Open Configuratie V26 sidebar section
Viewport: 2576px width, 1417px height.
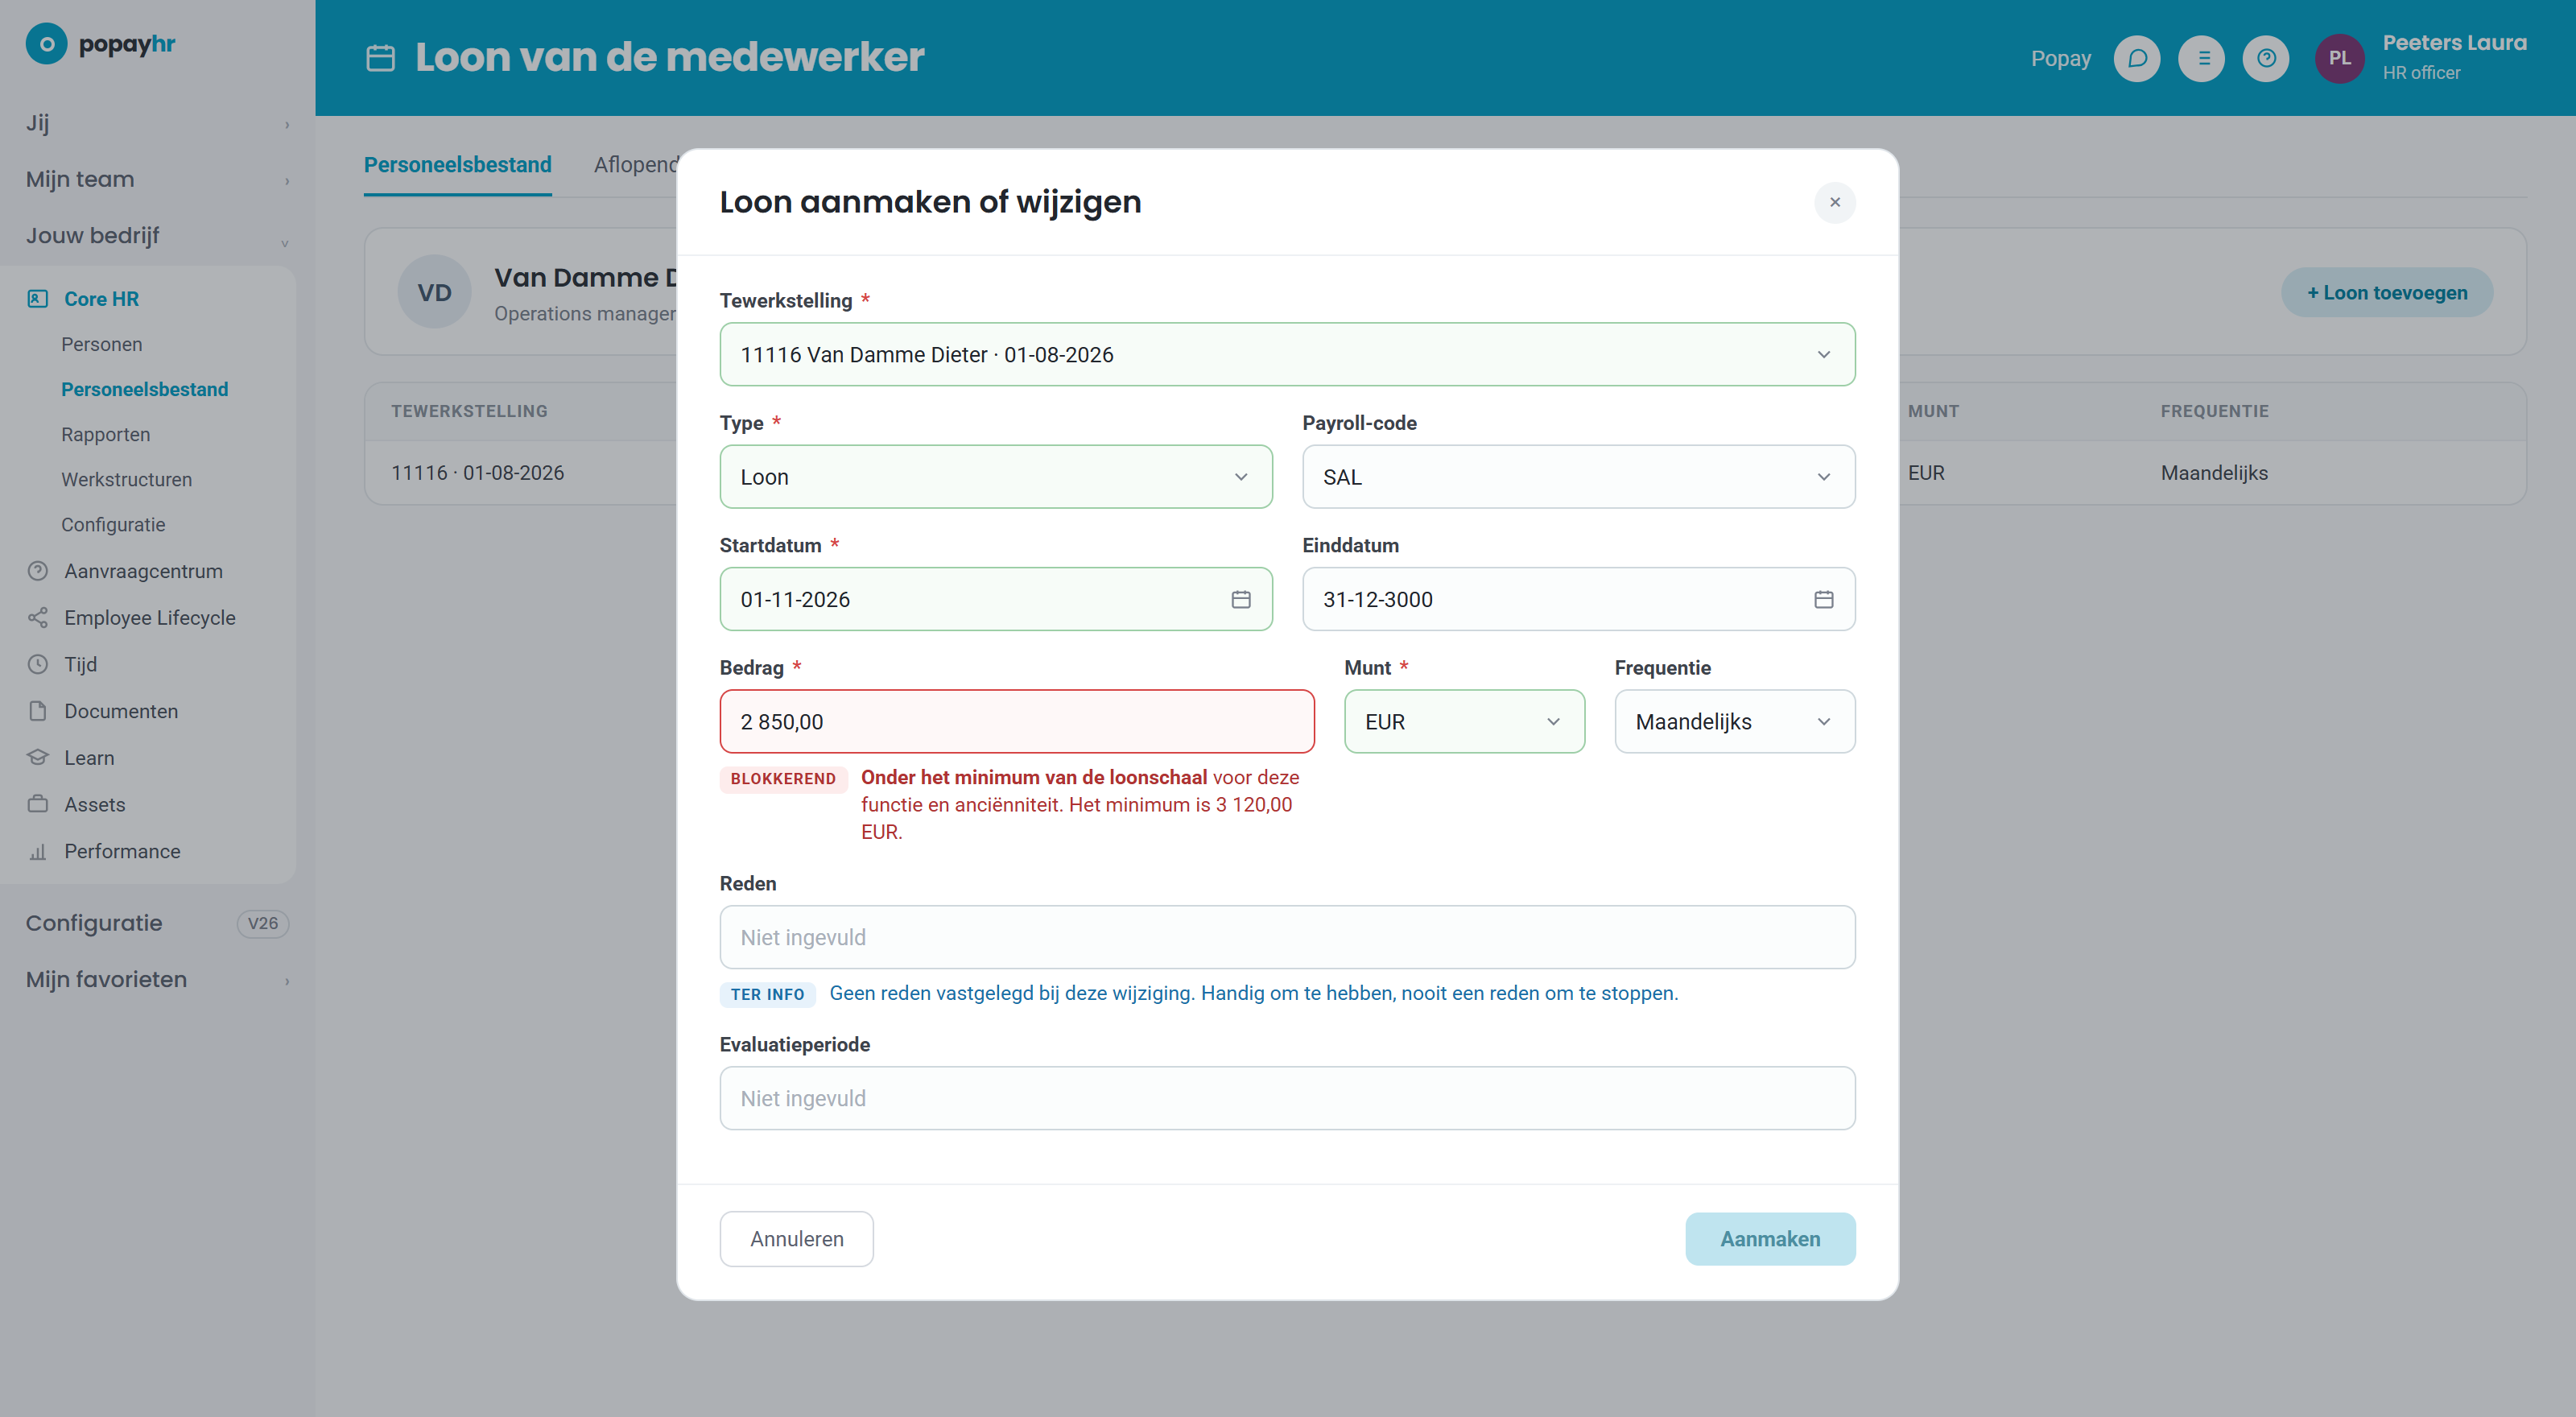pos(157,923)
